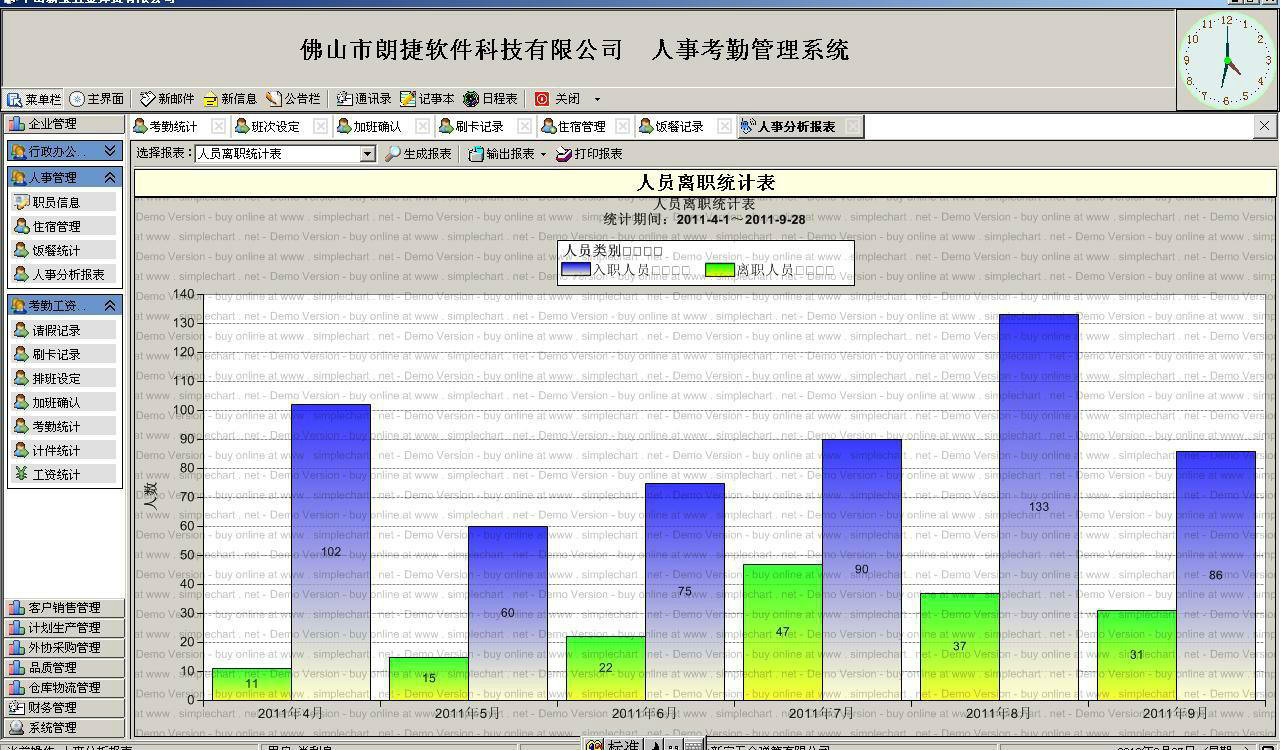Open 饭餐统计 in the sidebar
Screen dimensions: 1280x750
[x=64, y=250]
